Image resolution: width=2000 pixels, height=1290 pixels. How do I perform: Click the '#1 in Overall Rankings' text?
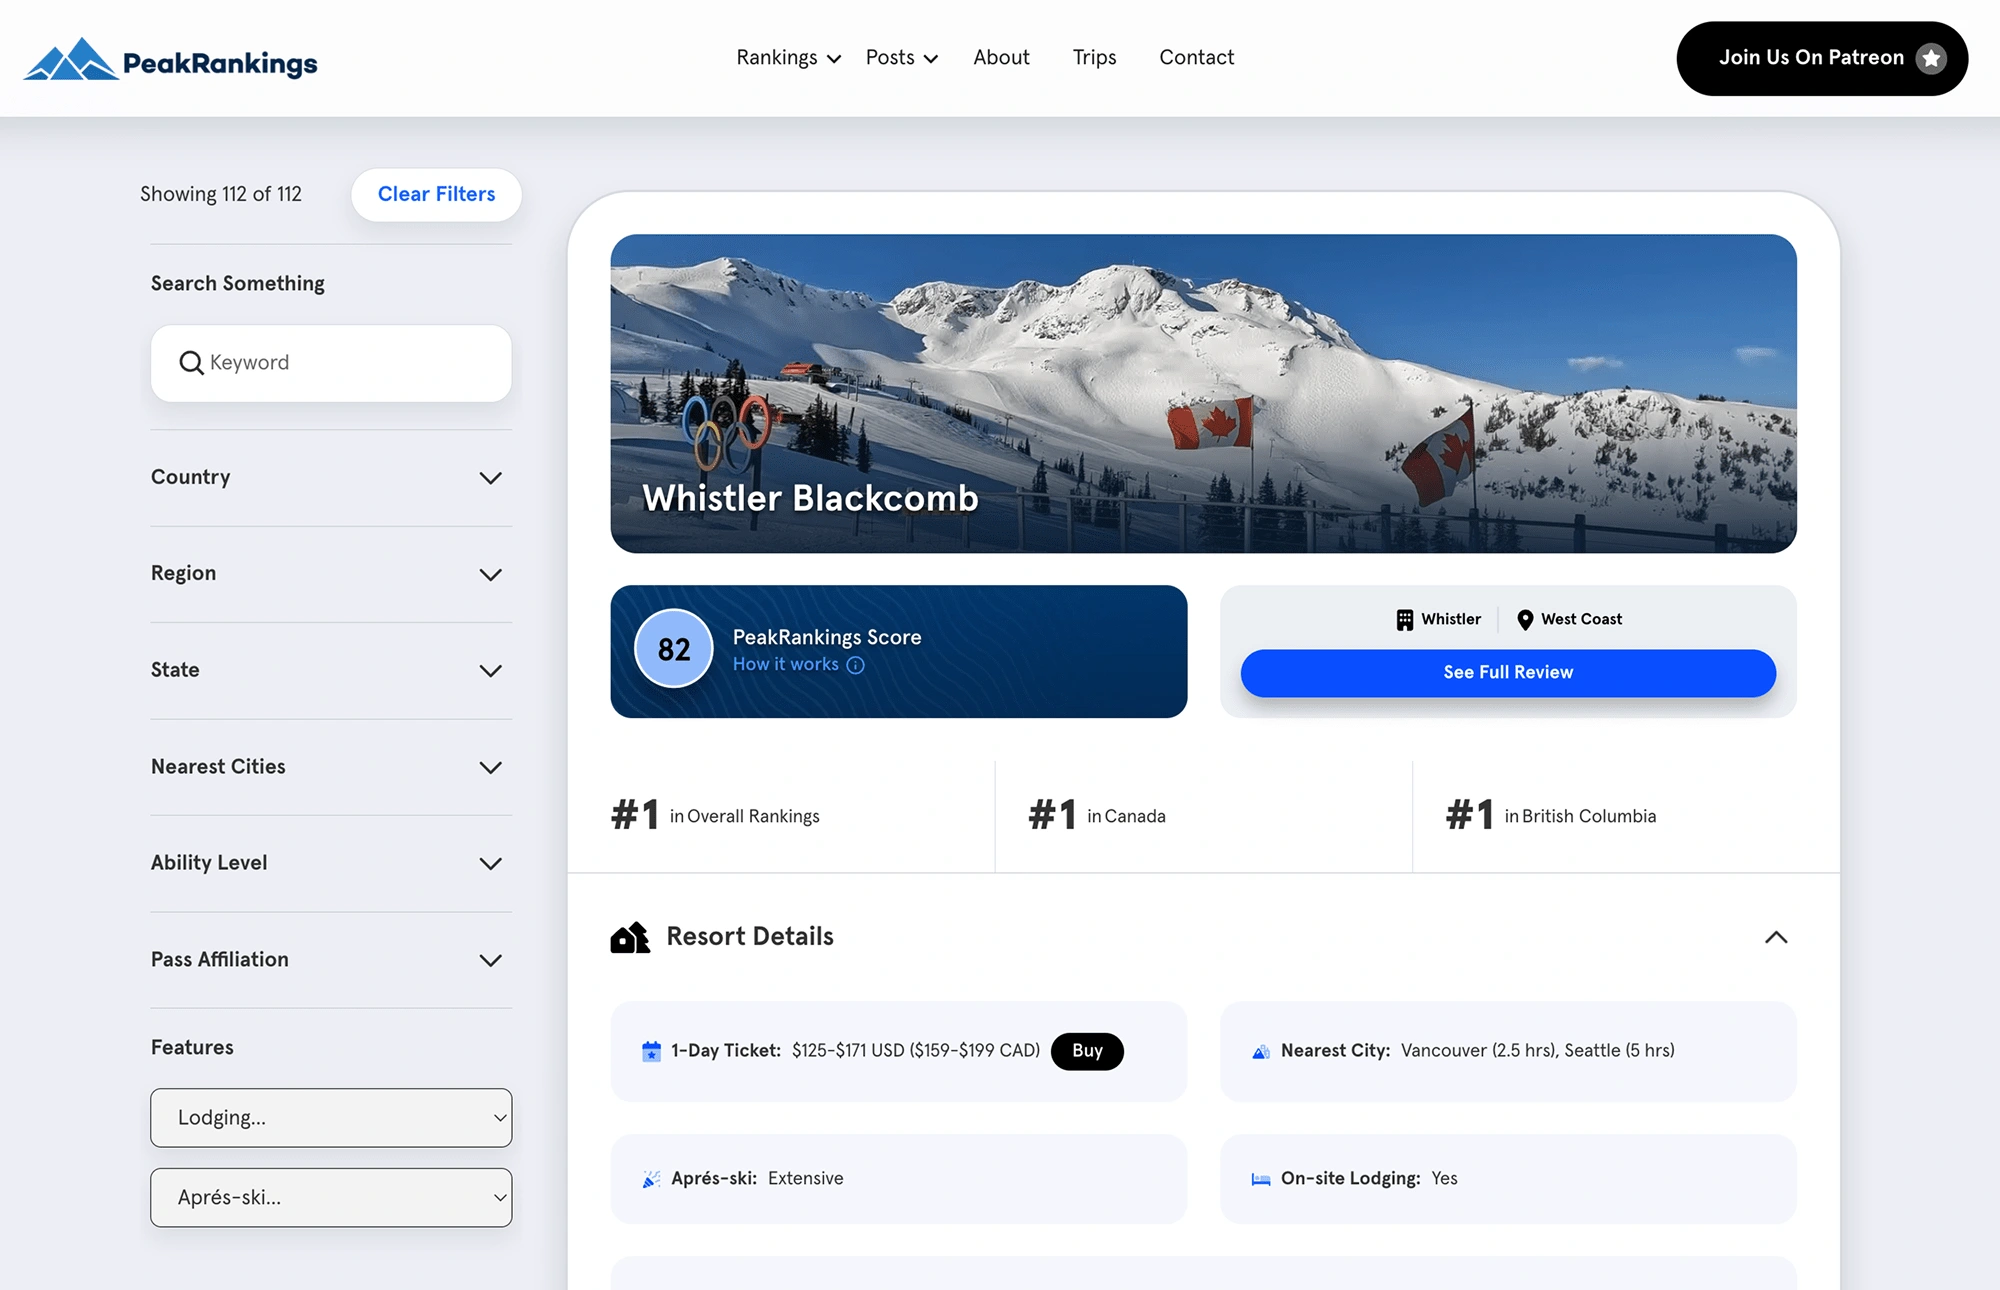[715, 816]
